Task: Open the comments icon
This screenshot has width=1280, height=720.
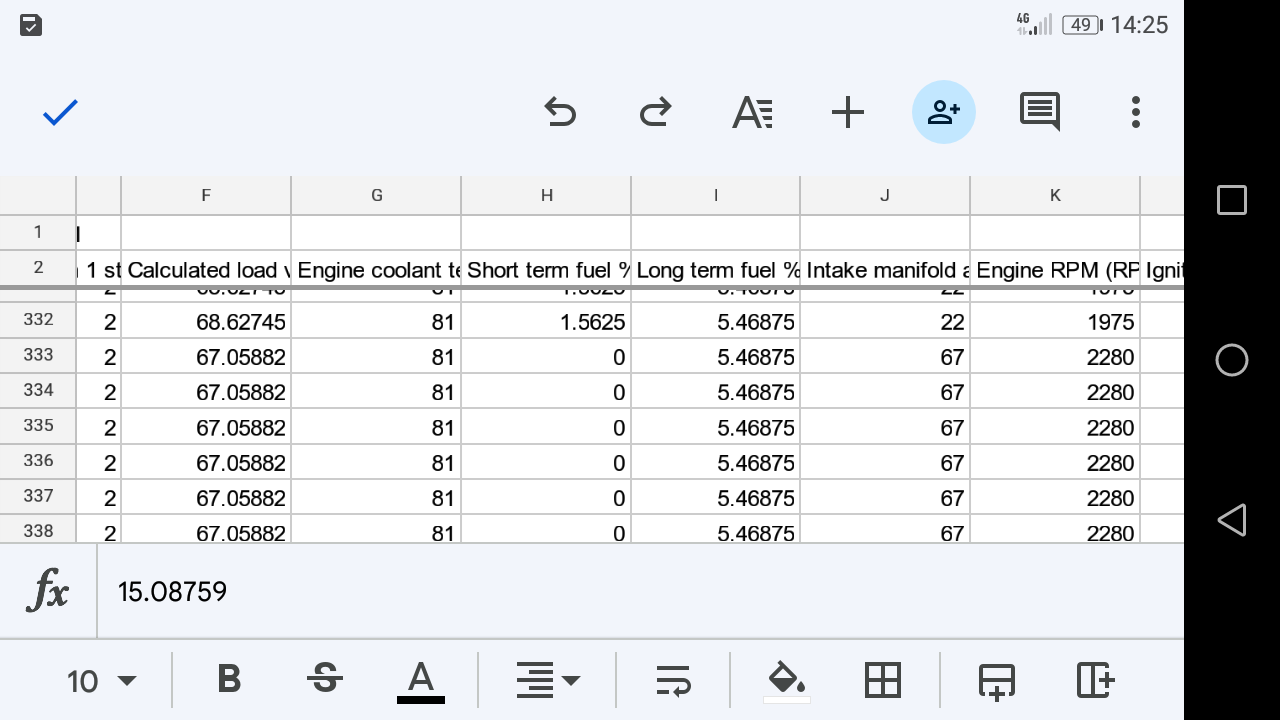Action: 1040,112
